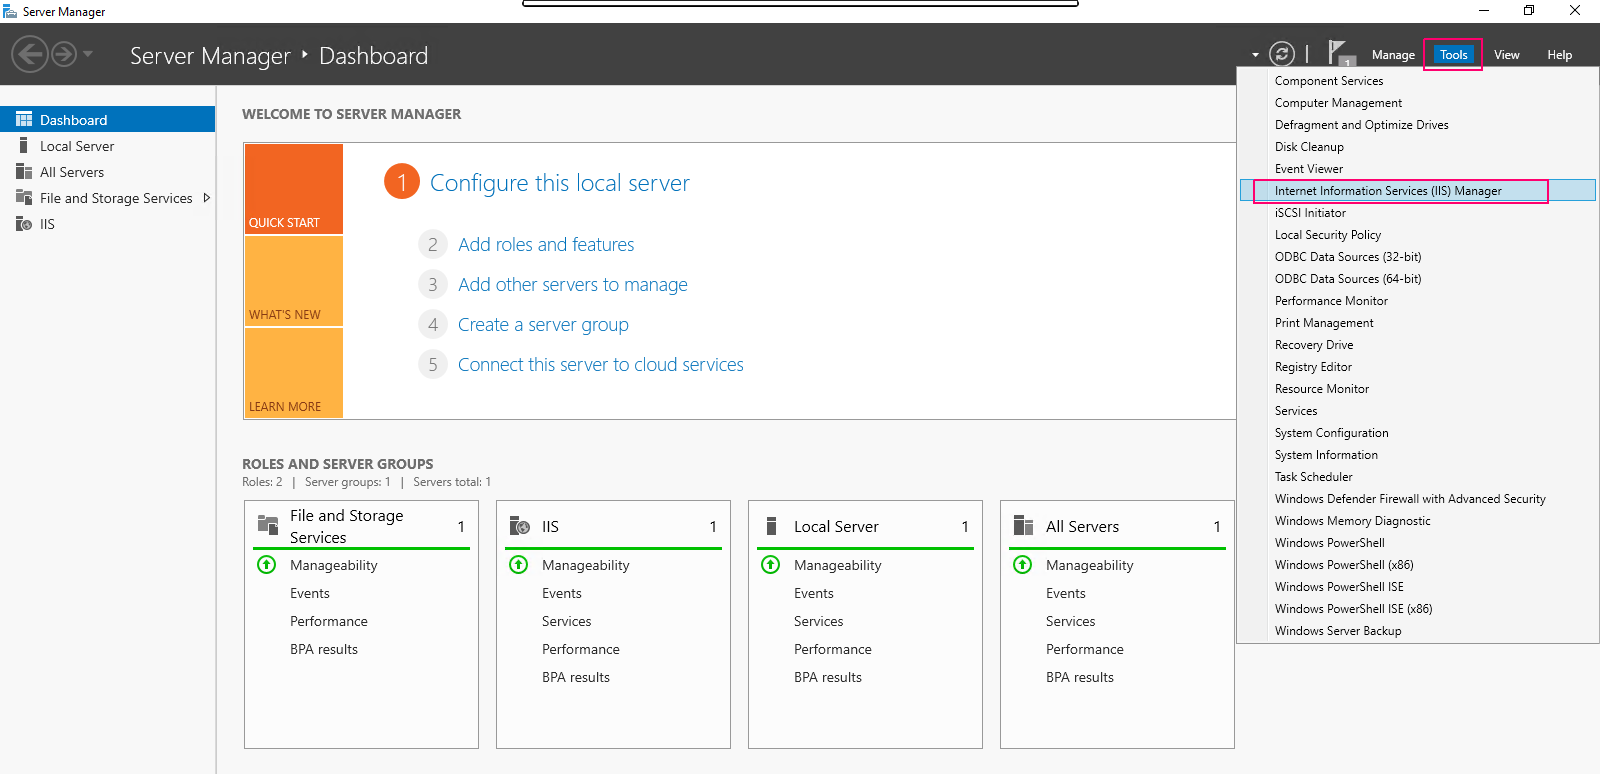Open Events in the IIS tile
This screenshot has height=774, width=1600.
[x=562, y=593]
